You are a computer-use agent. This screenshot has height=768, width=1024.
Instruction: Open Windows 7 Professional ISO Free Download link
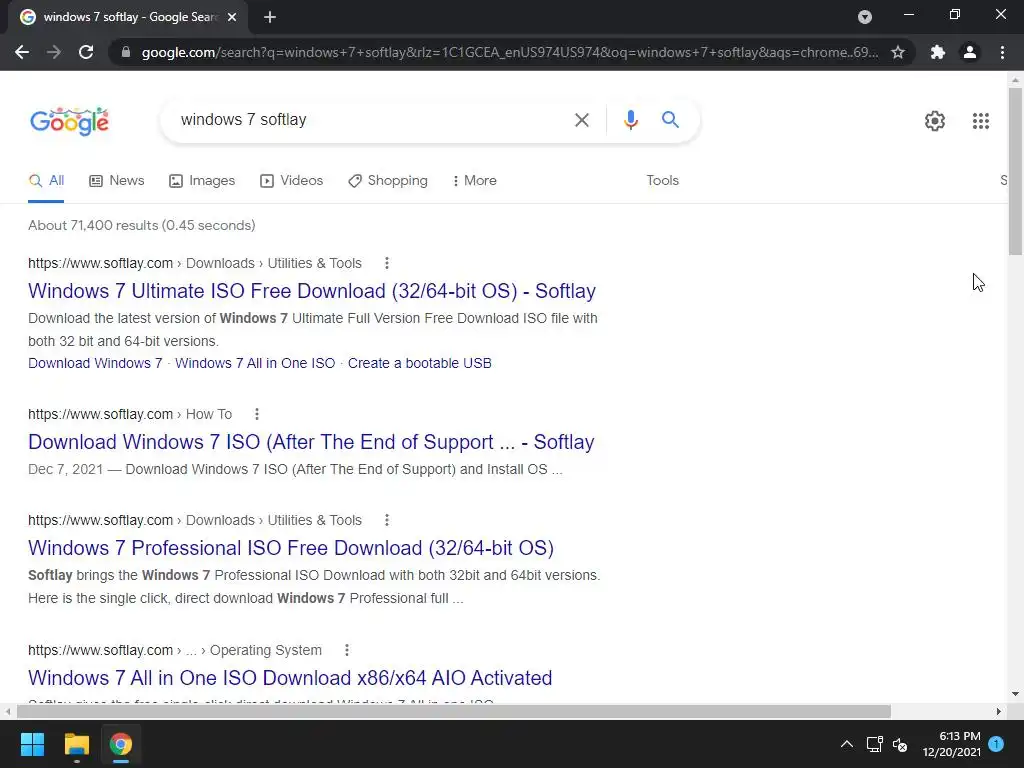[x=291, y=548]
